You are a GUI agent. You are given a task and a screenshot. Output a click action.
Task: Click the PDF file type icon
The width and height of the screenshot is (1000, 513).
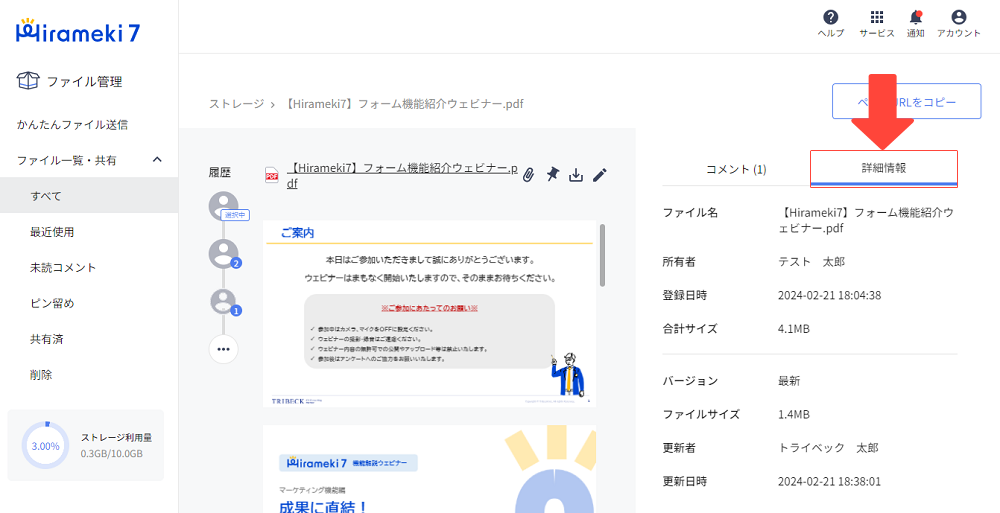pos(272,175)
